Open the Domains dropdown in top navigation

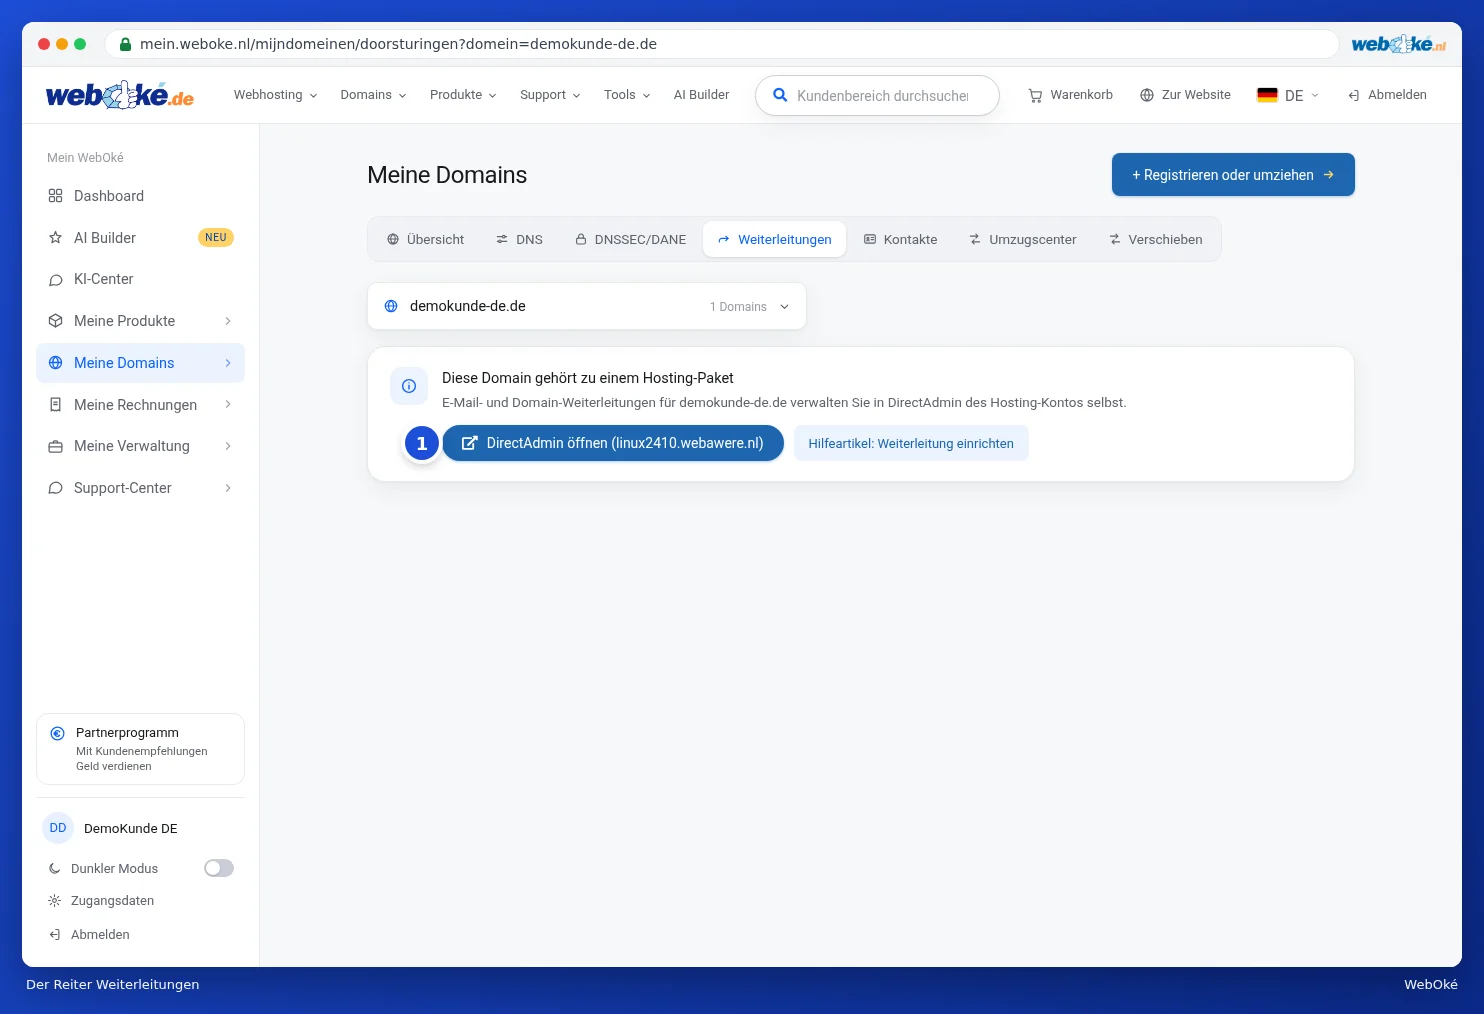373,95
